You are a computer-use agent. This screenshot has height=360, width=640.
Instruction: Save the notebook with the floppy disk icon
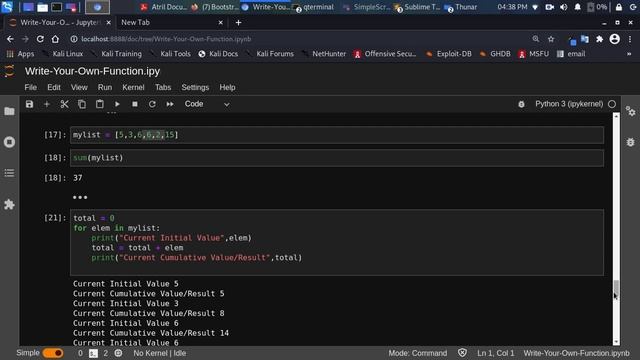(29, 104)
